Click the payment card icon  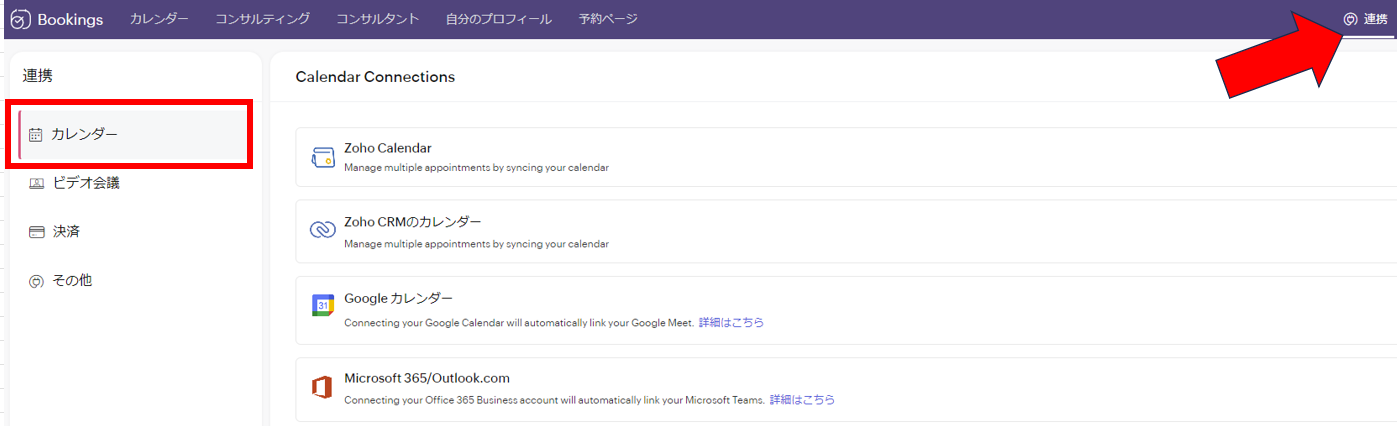pyautogui.click(x=36, y=232)
